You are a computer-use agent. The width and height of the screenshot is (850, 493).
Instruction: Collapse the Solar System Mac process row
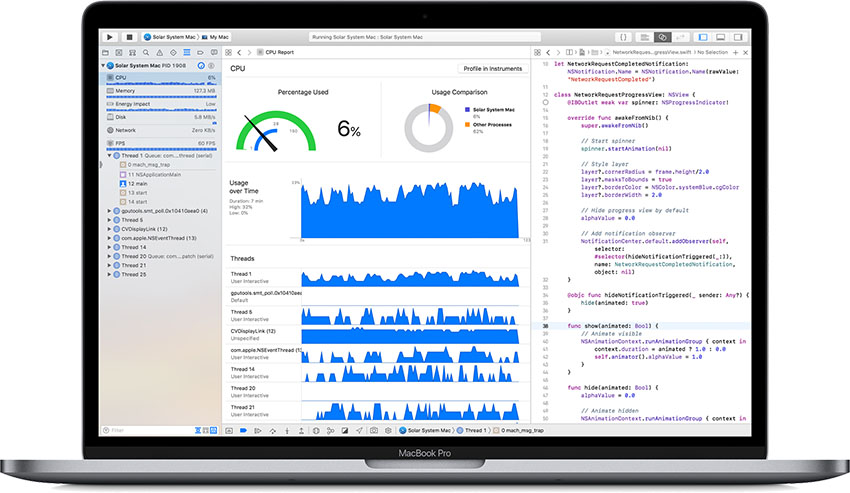(103, 66)
